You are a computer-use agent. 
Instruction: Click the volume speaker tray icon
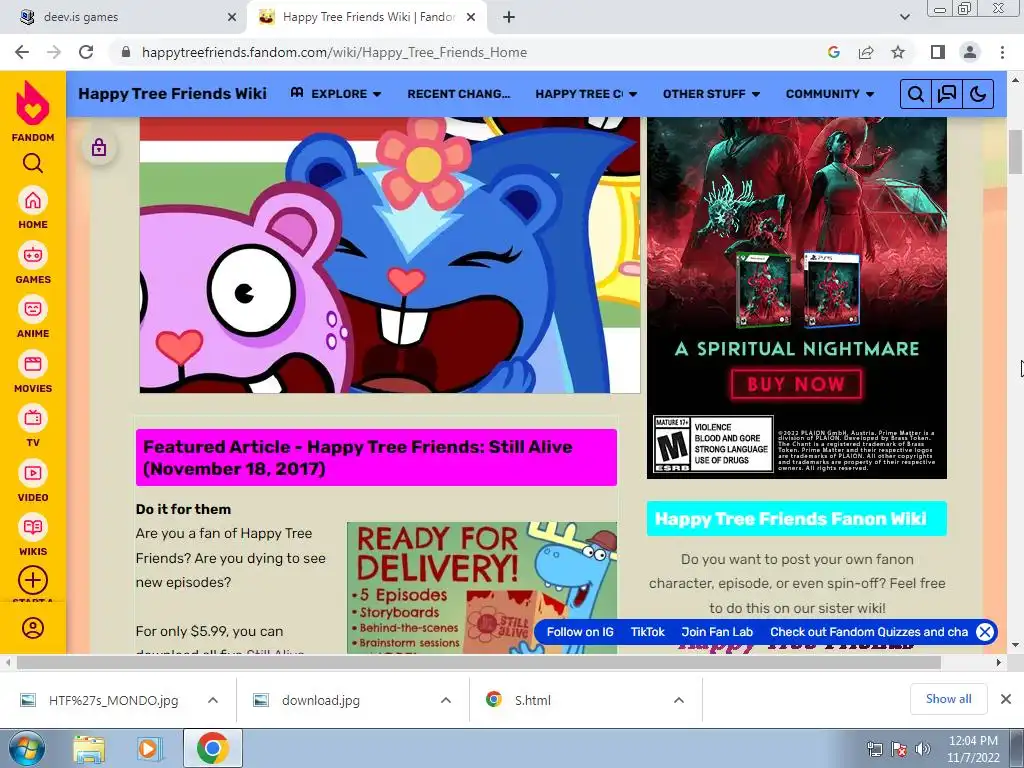[922, 749]
